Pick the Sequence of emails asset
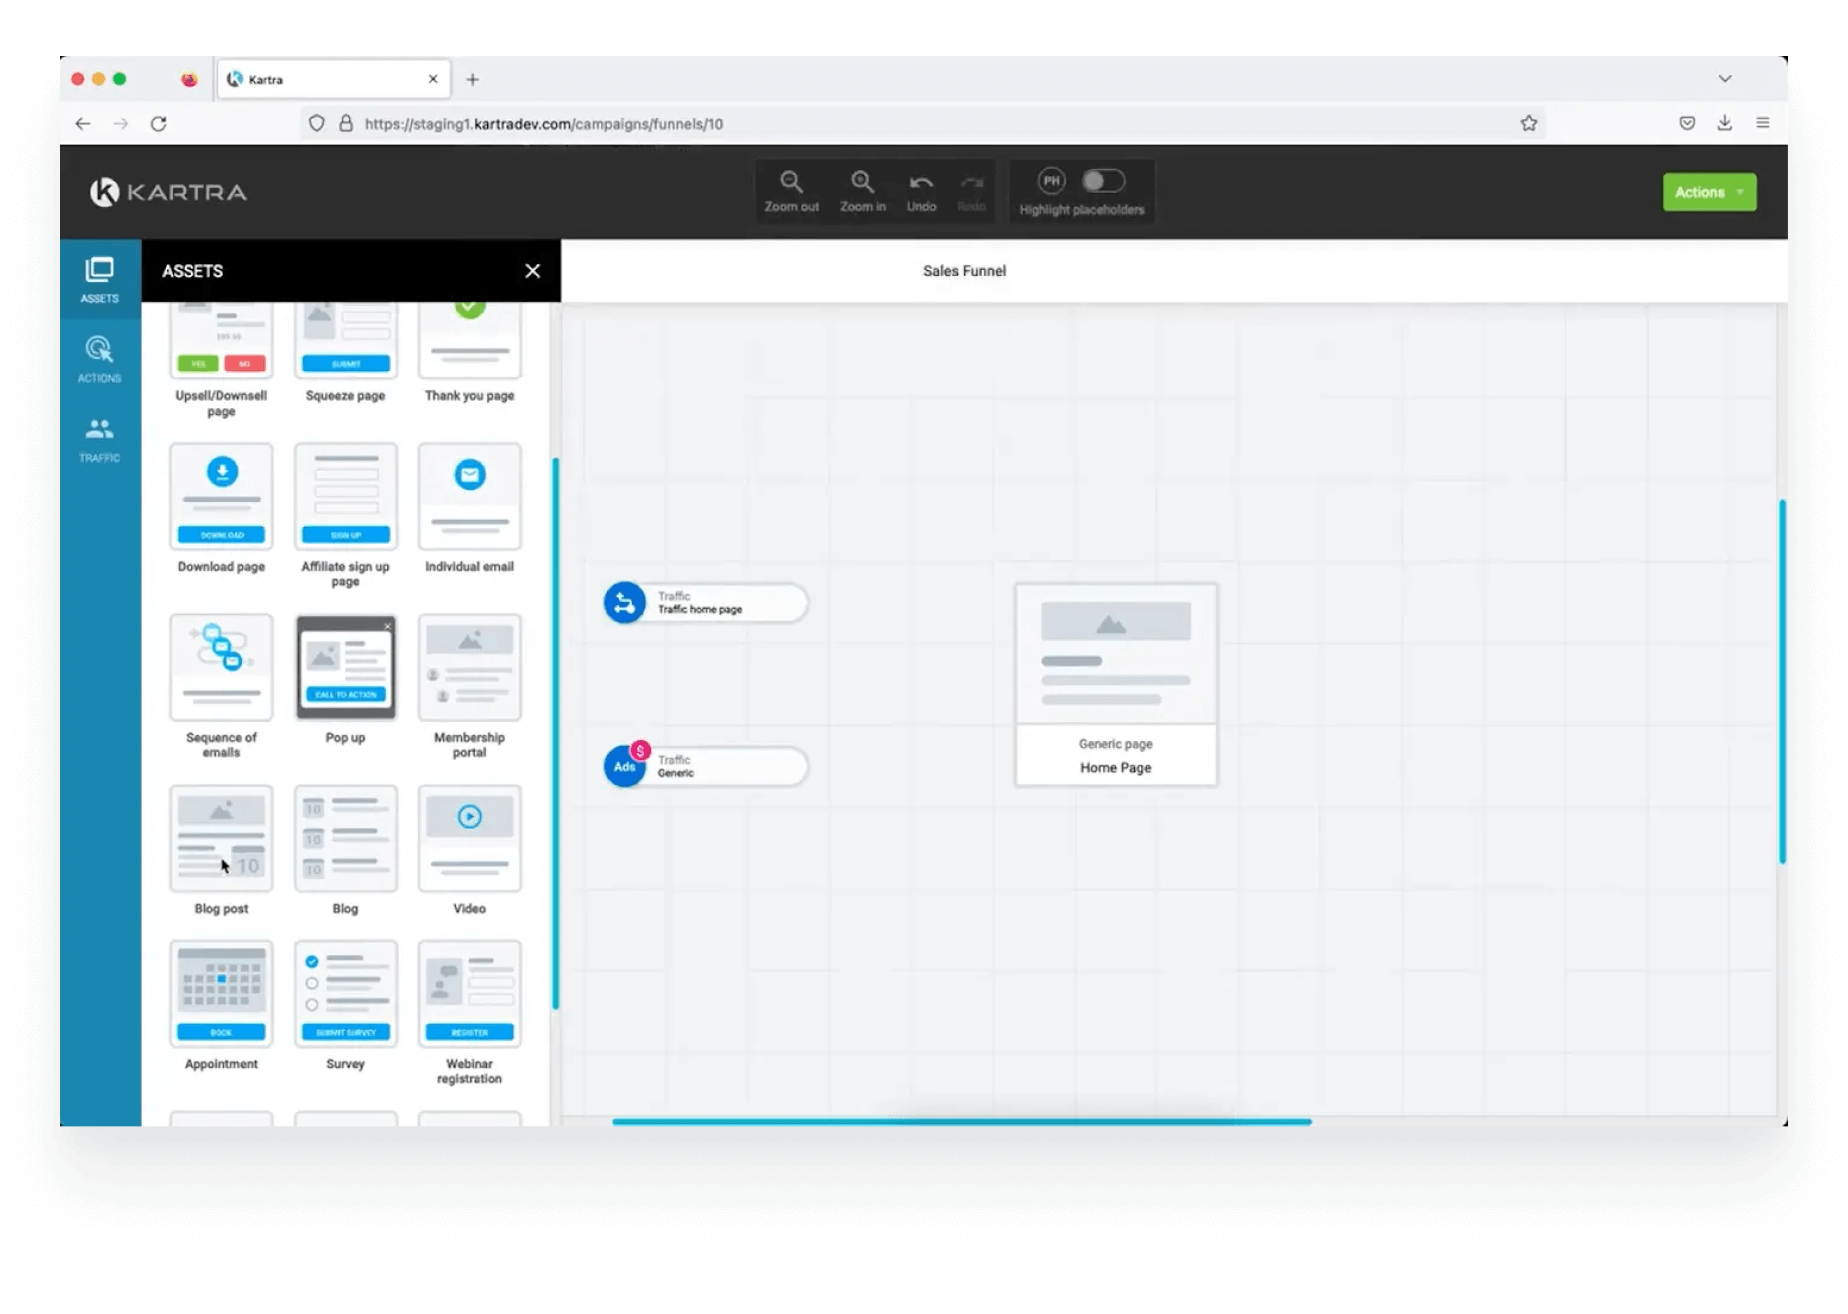Viewport: 1848px width, 1314px height. point(221,668)
